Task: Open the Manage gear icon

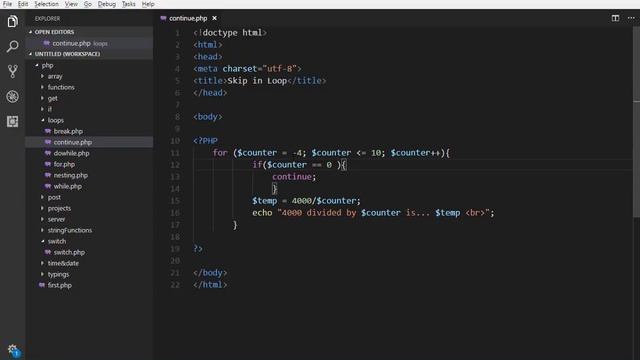Action: pyautogui.click(x=13, y=350)
